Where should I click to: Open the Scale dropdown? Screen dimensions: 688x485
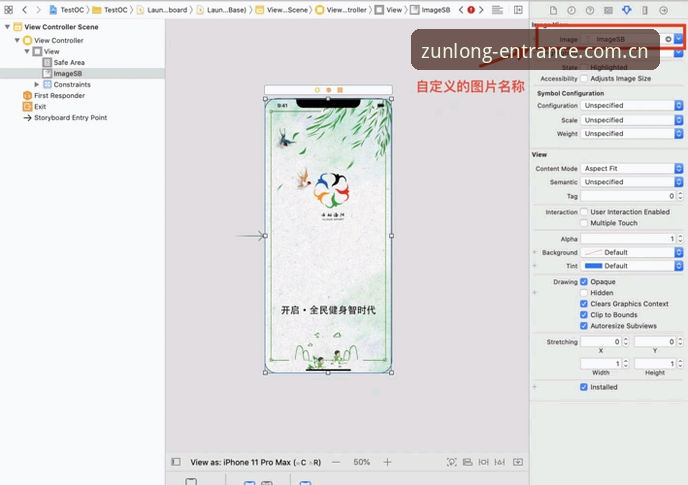[x=632, y=120]
